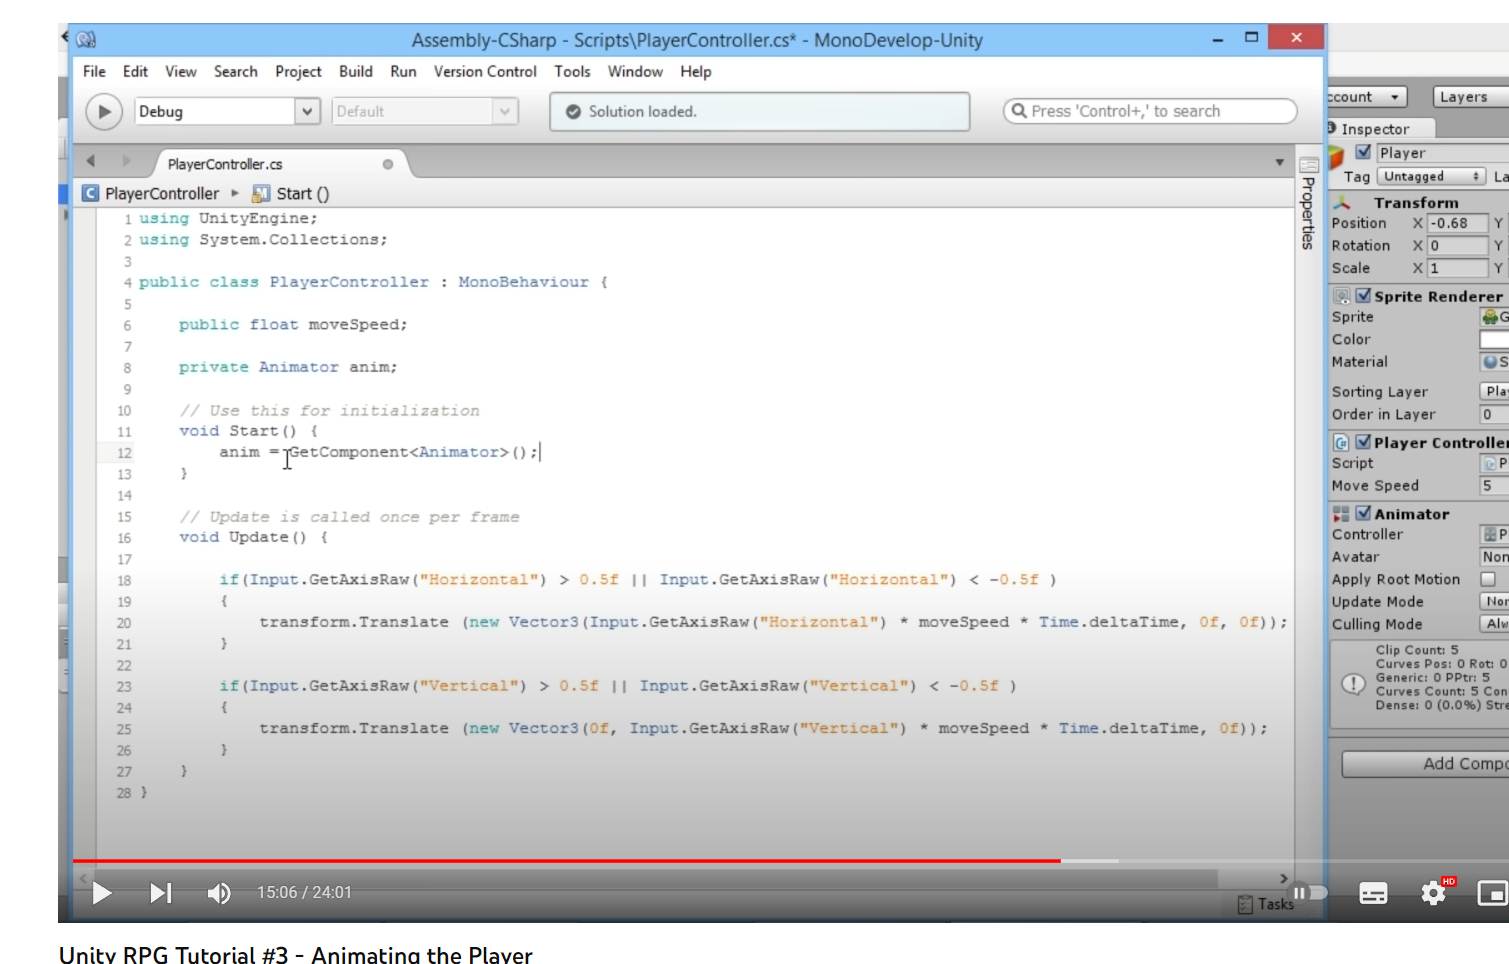
Task: Toggle the Sprite Renderer enabled checkbox
Action: click(x=1363, y=296)
